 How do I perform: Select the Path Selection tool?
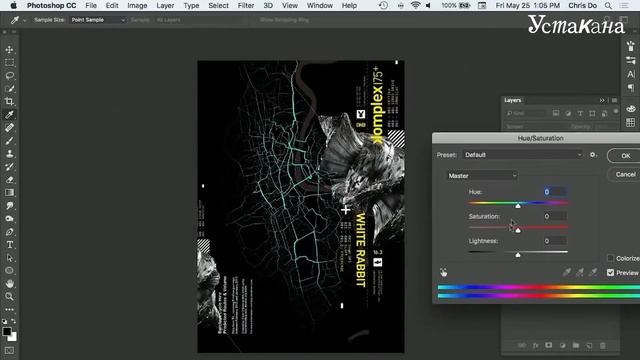tap(9, 258)
